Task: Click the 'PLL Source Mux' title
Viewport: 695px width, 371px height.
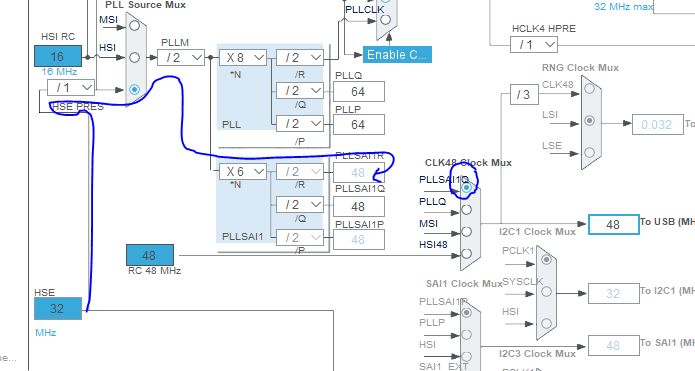Action: coord(145,5)
